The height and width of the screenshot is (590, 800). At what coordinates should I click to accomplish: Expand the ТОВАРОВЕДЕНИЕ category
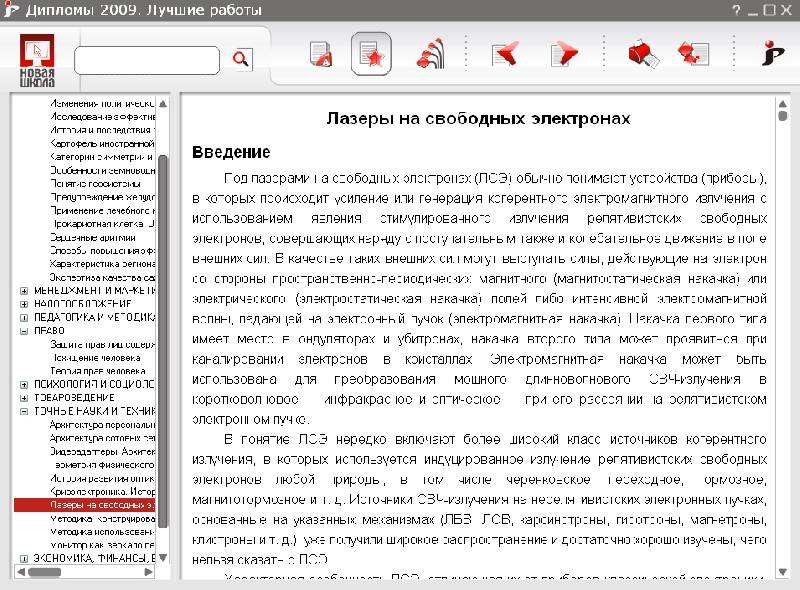23,398
